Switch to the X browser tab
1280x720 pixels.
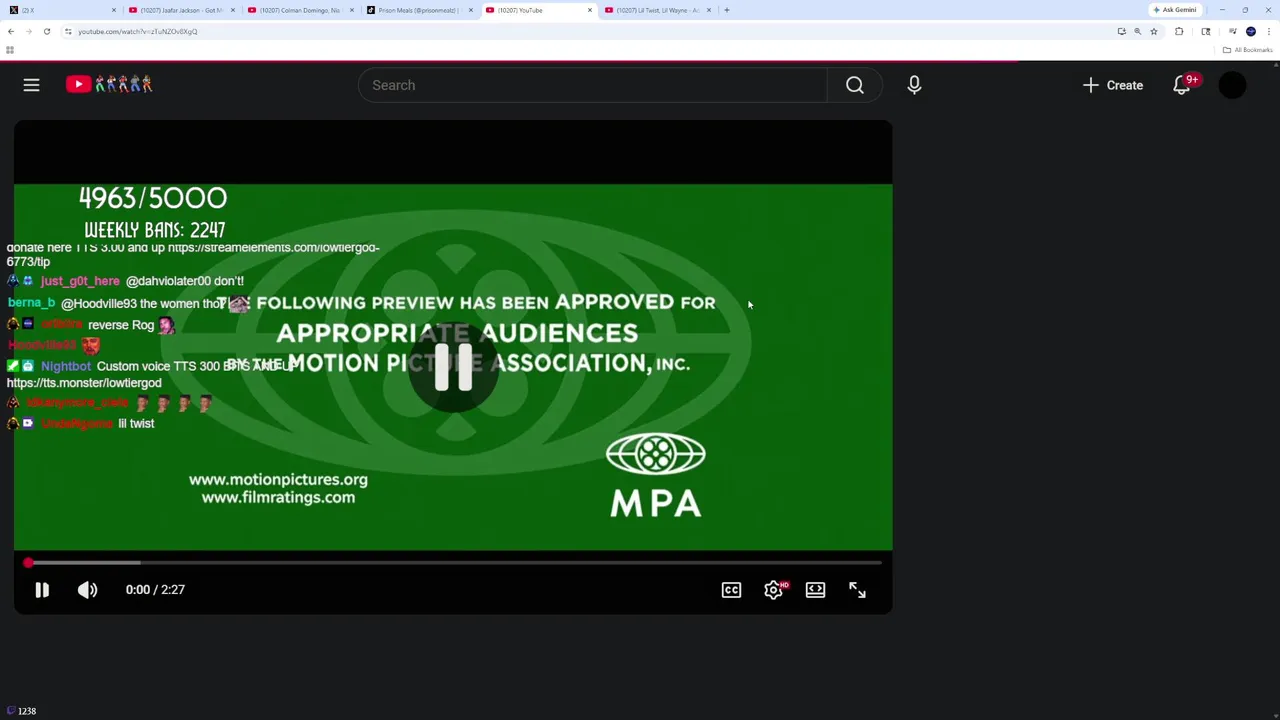[x=61, y=10]
